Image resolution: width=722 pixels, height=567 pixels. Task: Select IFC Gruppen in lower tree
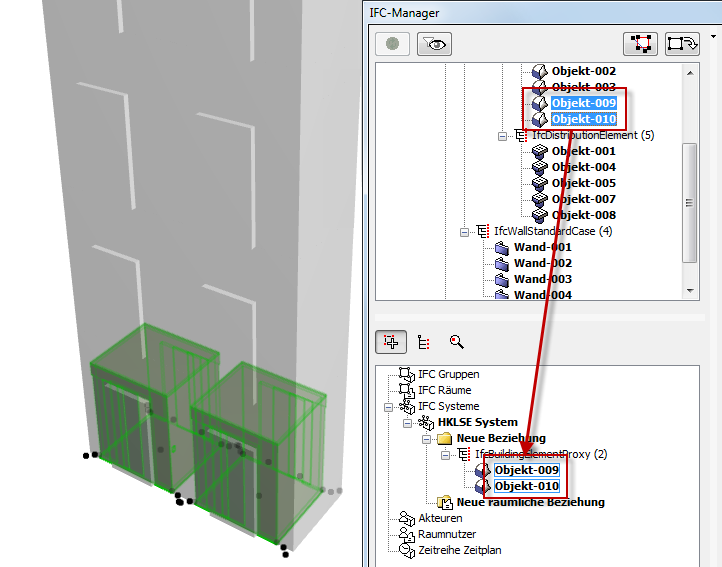(x=448, y=374)
